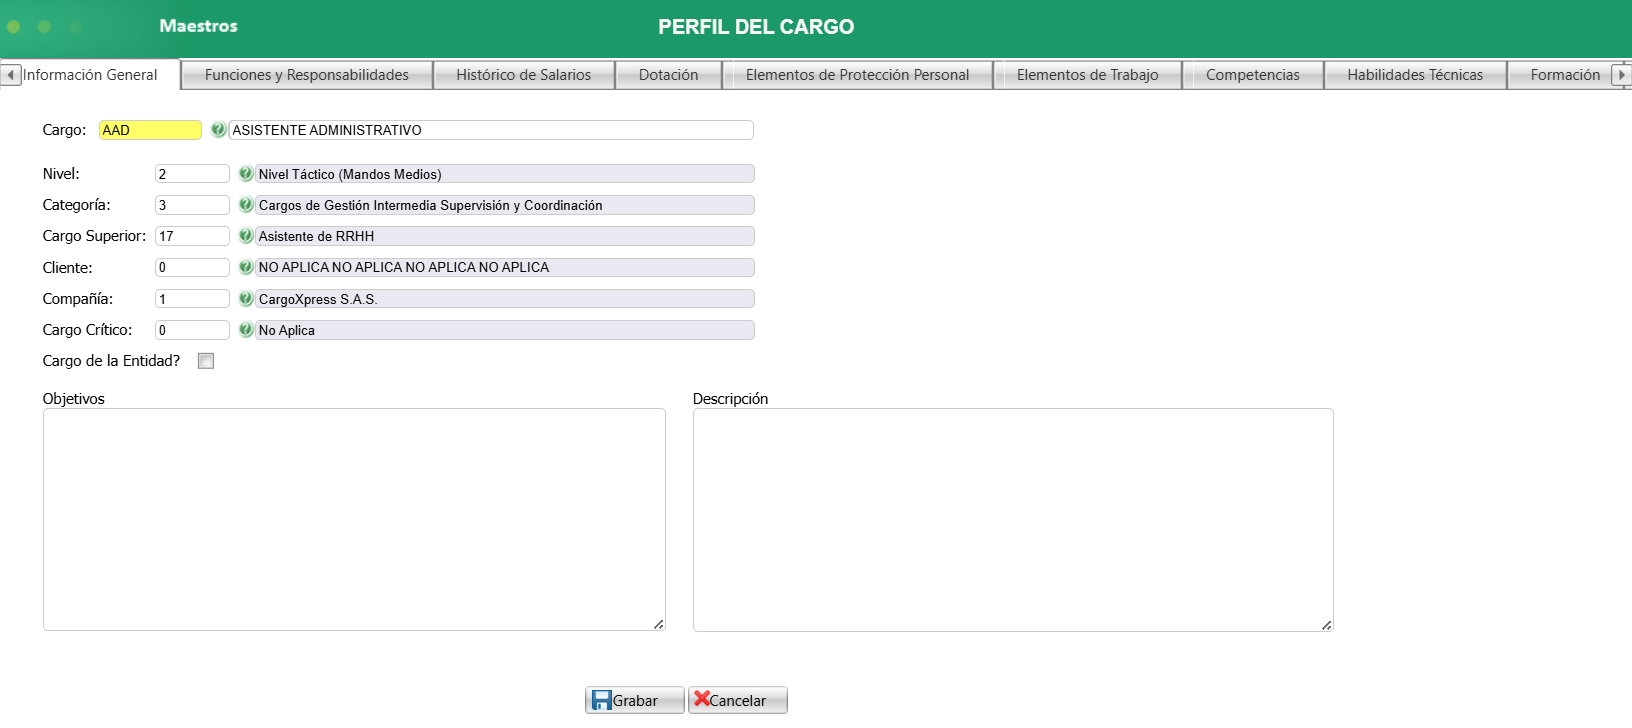Screen dimensions: 1632x728
Task: Click the Cargos de Gestión Intermedia description
Action: point(505,205)
